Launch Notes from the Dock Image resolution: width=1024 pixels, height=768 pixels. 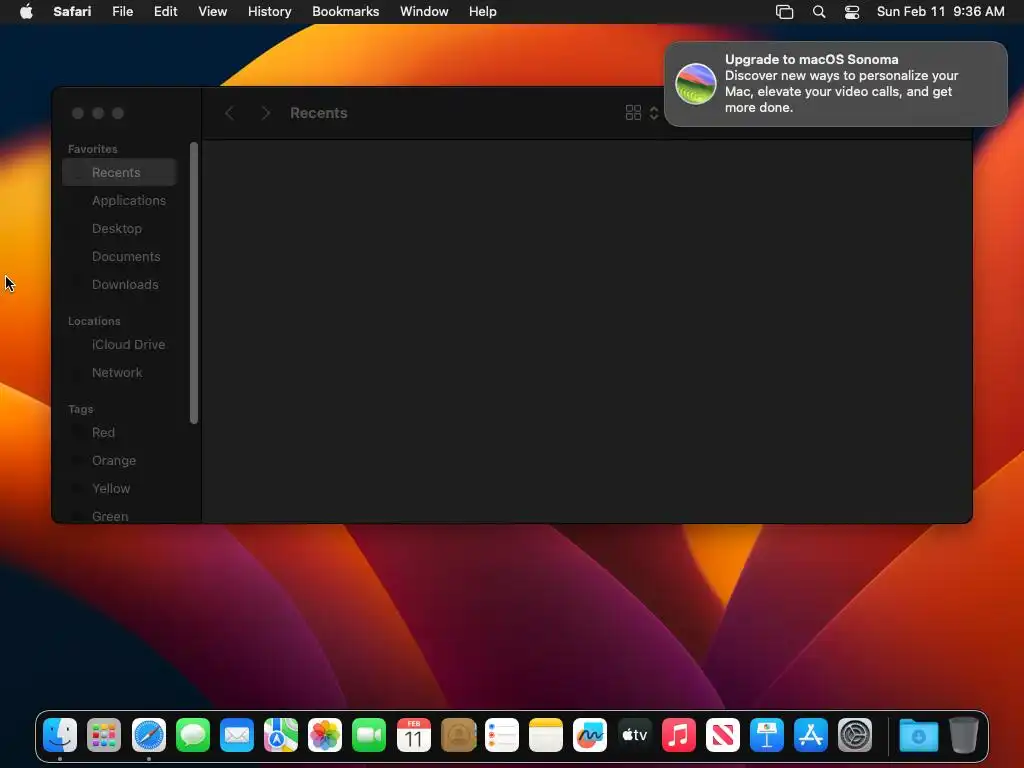546,735
